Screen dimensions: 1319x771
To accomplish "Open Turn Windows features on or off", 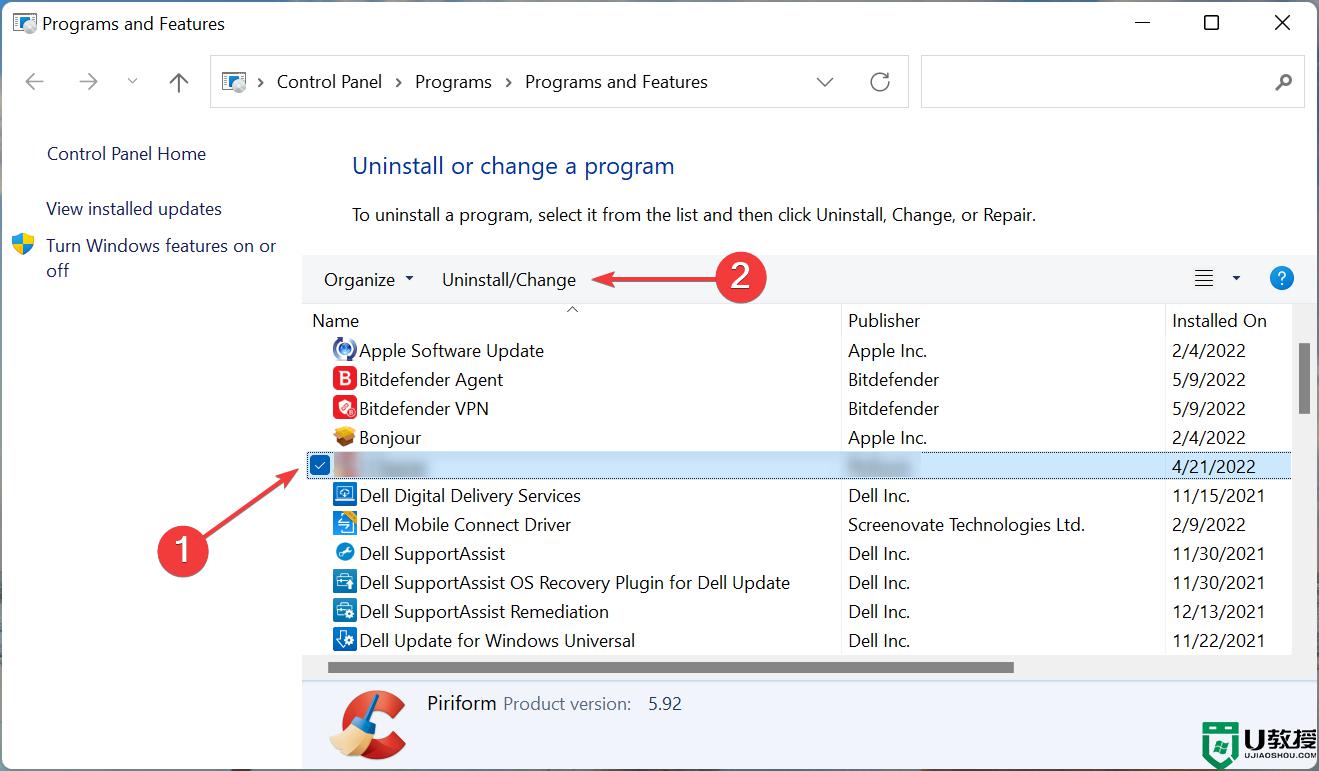I will point(161,258).
